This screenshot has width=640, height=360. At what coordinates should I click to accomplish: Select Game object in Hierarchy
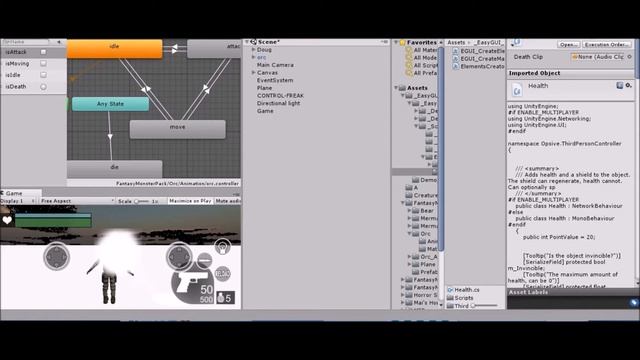265,111
